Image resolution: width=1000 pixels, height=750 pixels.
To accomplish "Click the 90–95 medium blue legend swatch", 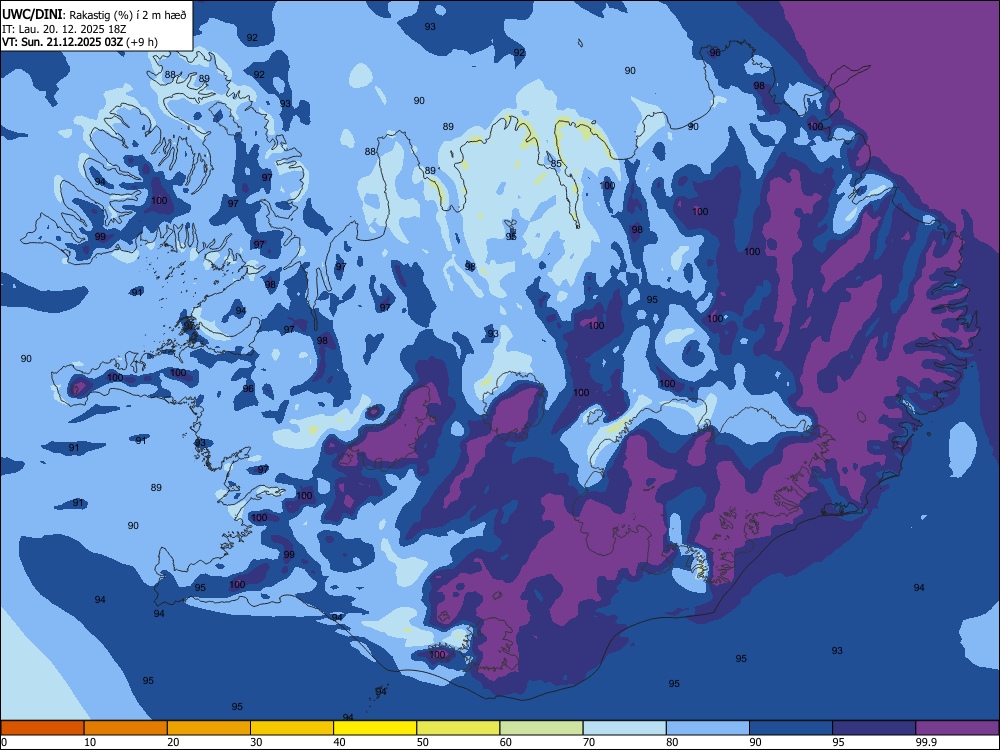I will click(x=791, y=728).
